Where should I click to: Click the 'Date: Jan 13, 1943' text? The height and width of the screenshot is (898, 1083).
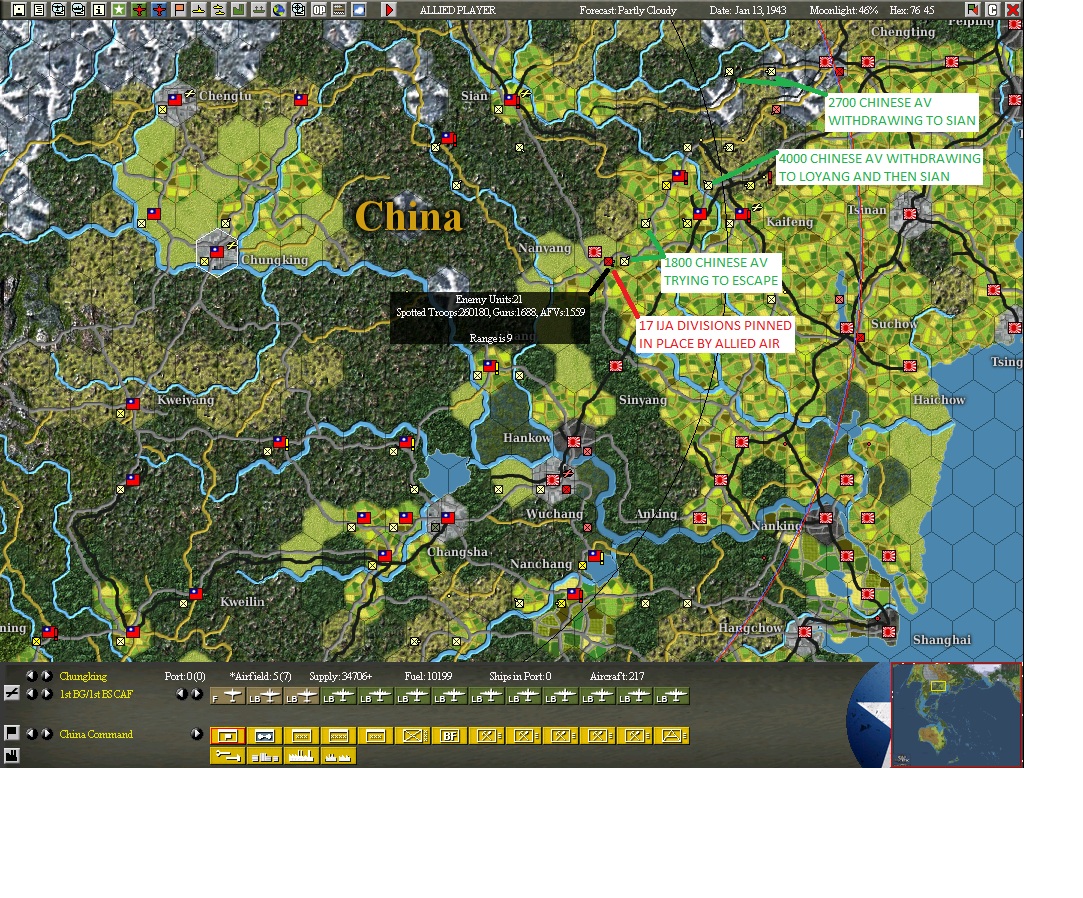click(747, 10)
